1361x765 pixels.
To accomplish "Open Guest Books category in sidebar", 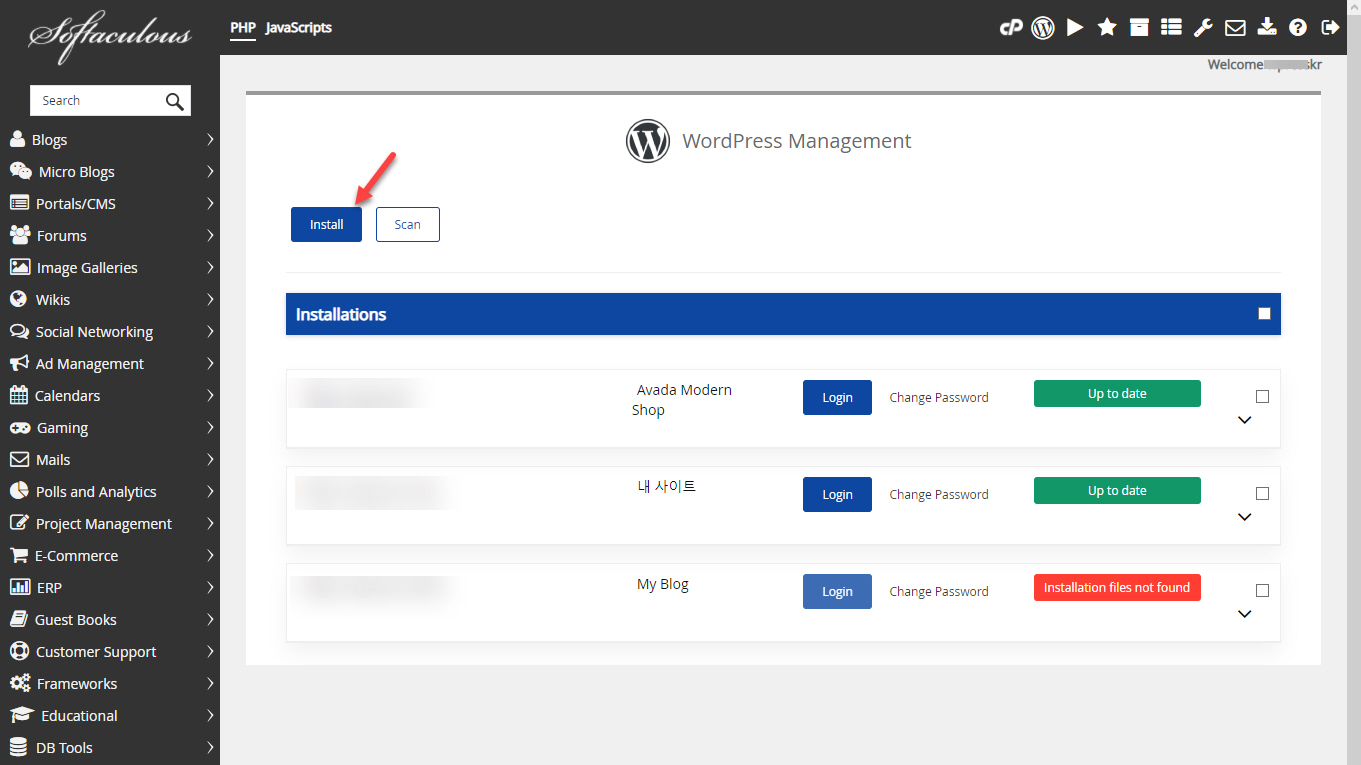I will 110,619.
